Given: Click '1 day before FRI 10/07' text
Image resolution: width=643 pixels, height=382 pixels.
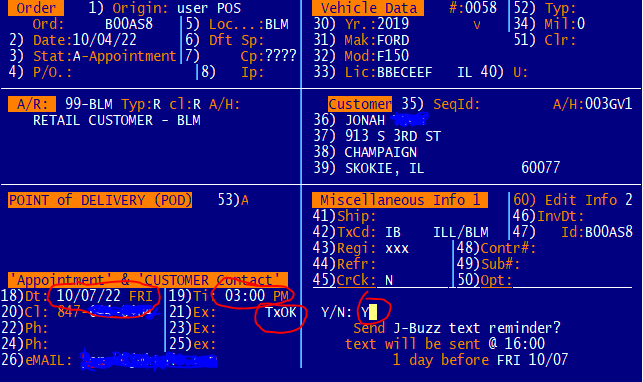Looking at the screenshot, I should [x=480, y=359].
